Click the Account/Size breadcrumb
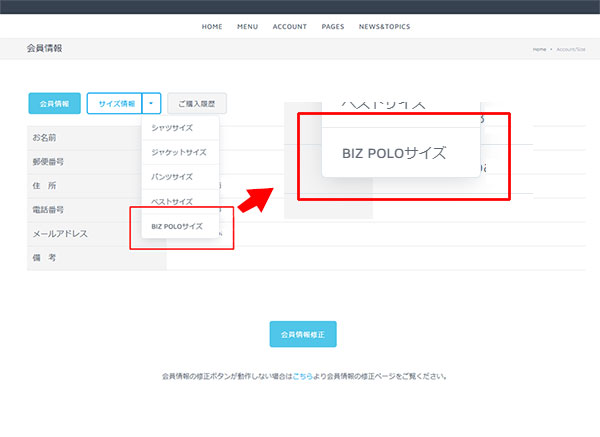Viewport: 600px width, 437px height. pos(569,49)
